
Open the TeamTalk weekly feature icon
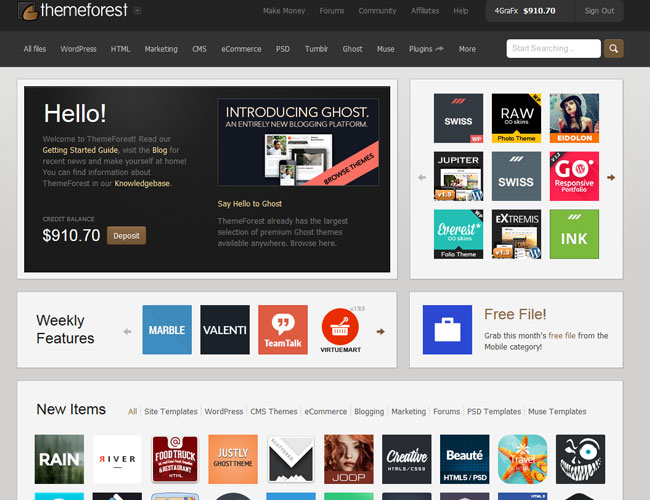point(283,330)
